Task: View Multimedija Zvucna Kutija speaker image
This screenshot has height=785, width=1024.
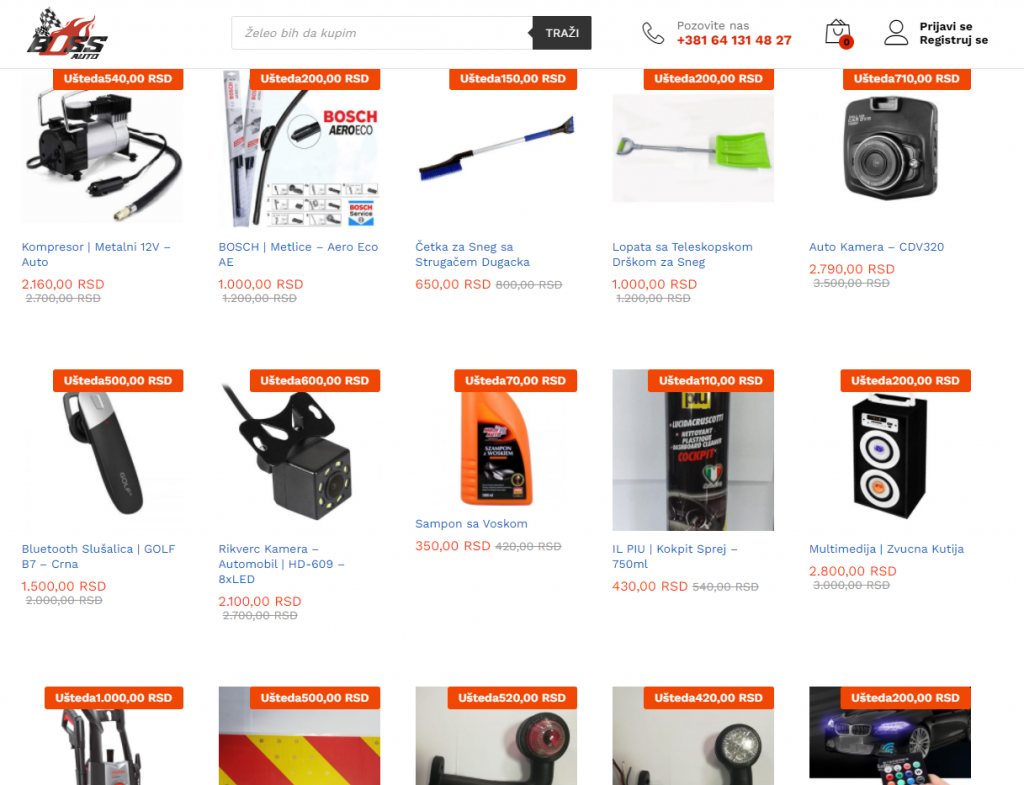Action: (889, 451)
